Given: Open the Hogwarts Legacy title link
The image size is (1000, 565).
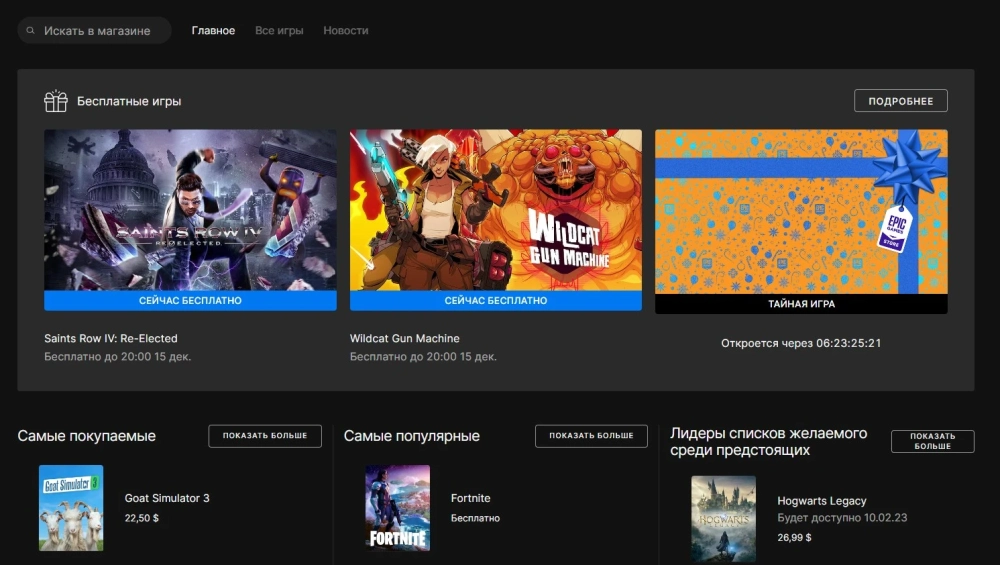Looking at the screenshot, I should pos(821,501).
